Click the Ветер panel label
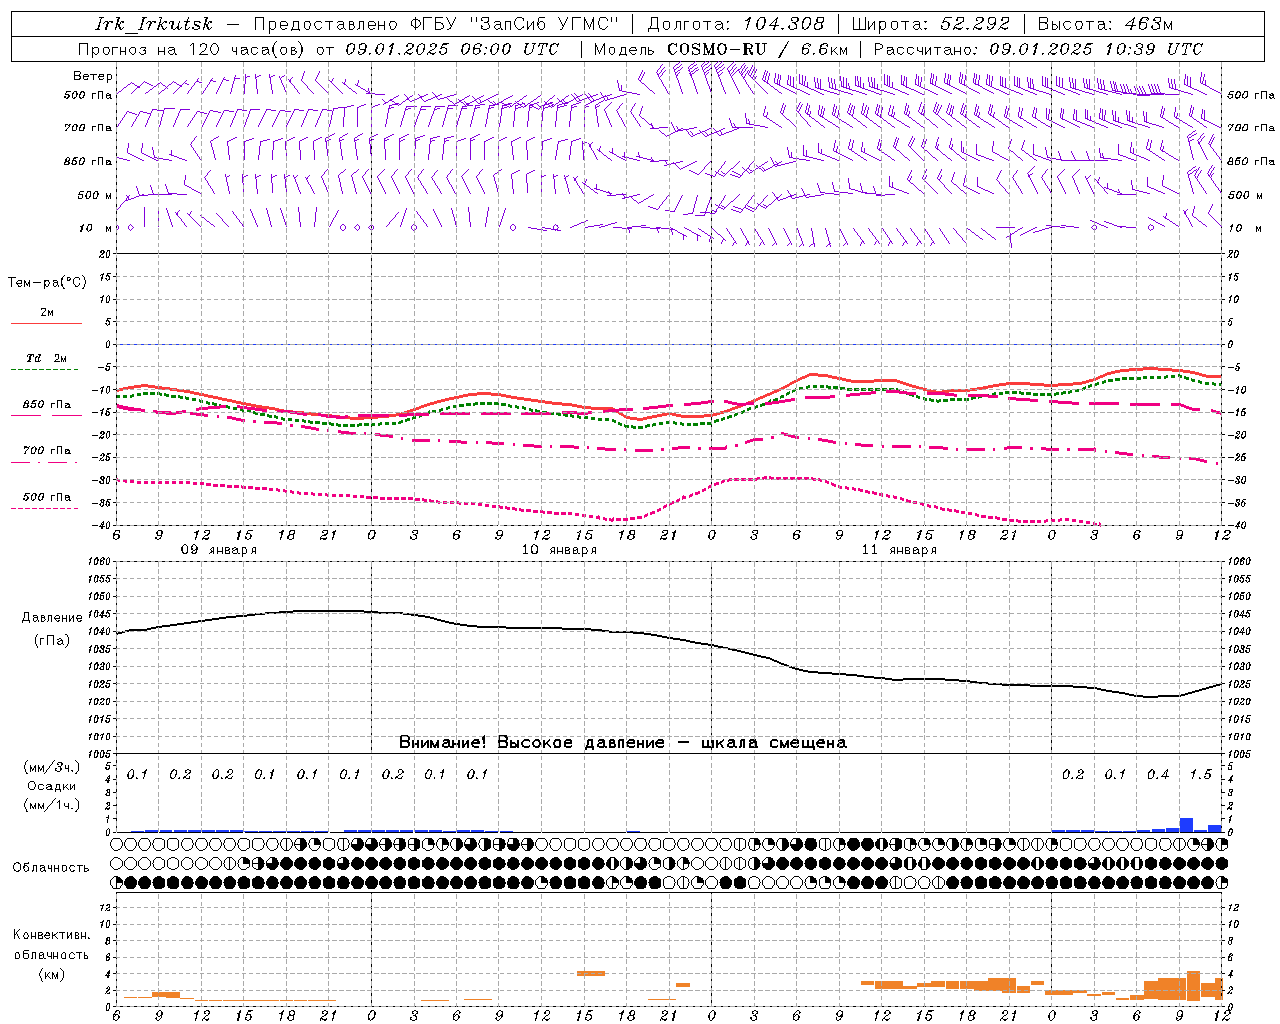The width and height of the screenshot is (1280, 1024). (x=93, y=76)
